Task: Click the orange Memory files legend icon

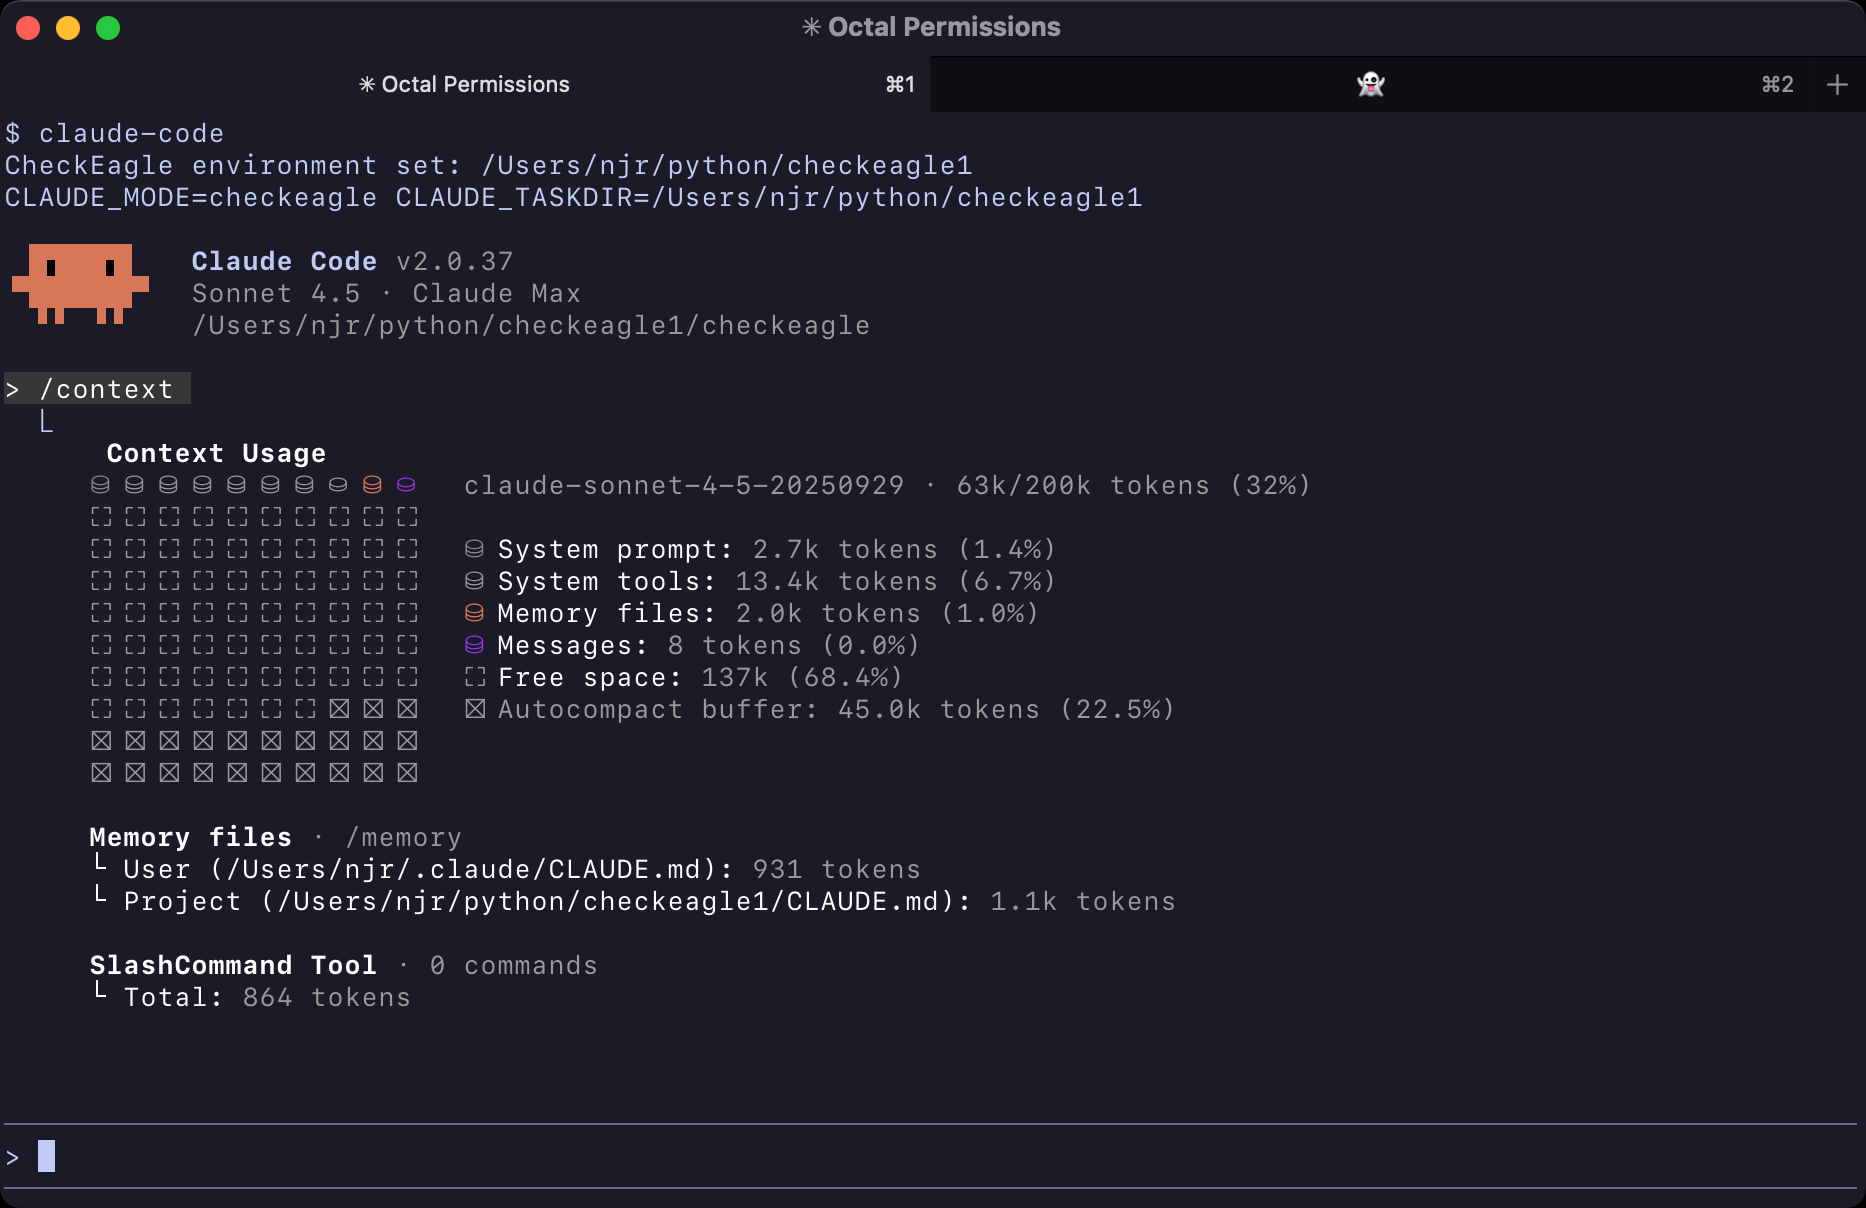Action: point(475,613)
